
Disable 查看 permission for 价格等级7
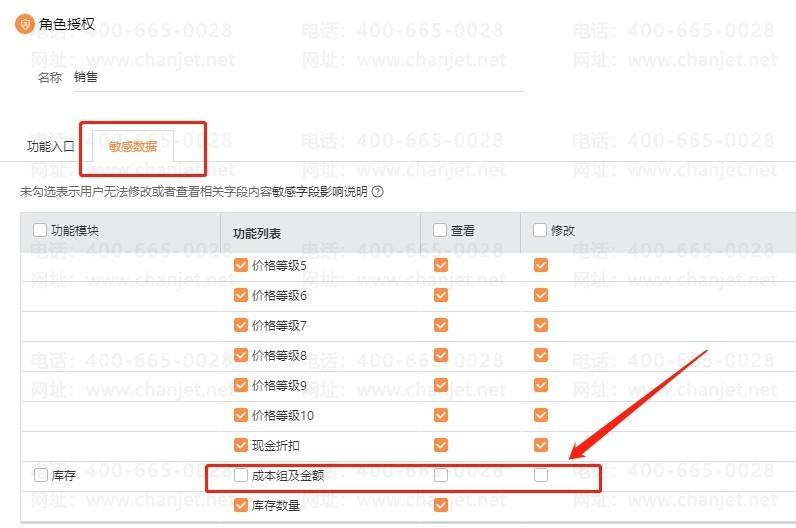click(440, 325)
